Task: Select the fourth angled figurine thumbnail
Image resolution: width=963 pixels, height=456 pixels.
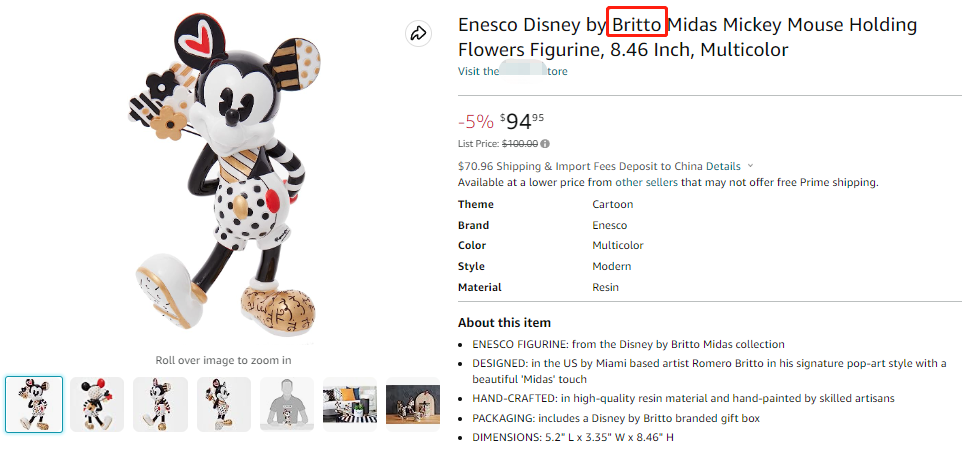Action: pyautogui.click(x=223, y=404)
